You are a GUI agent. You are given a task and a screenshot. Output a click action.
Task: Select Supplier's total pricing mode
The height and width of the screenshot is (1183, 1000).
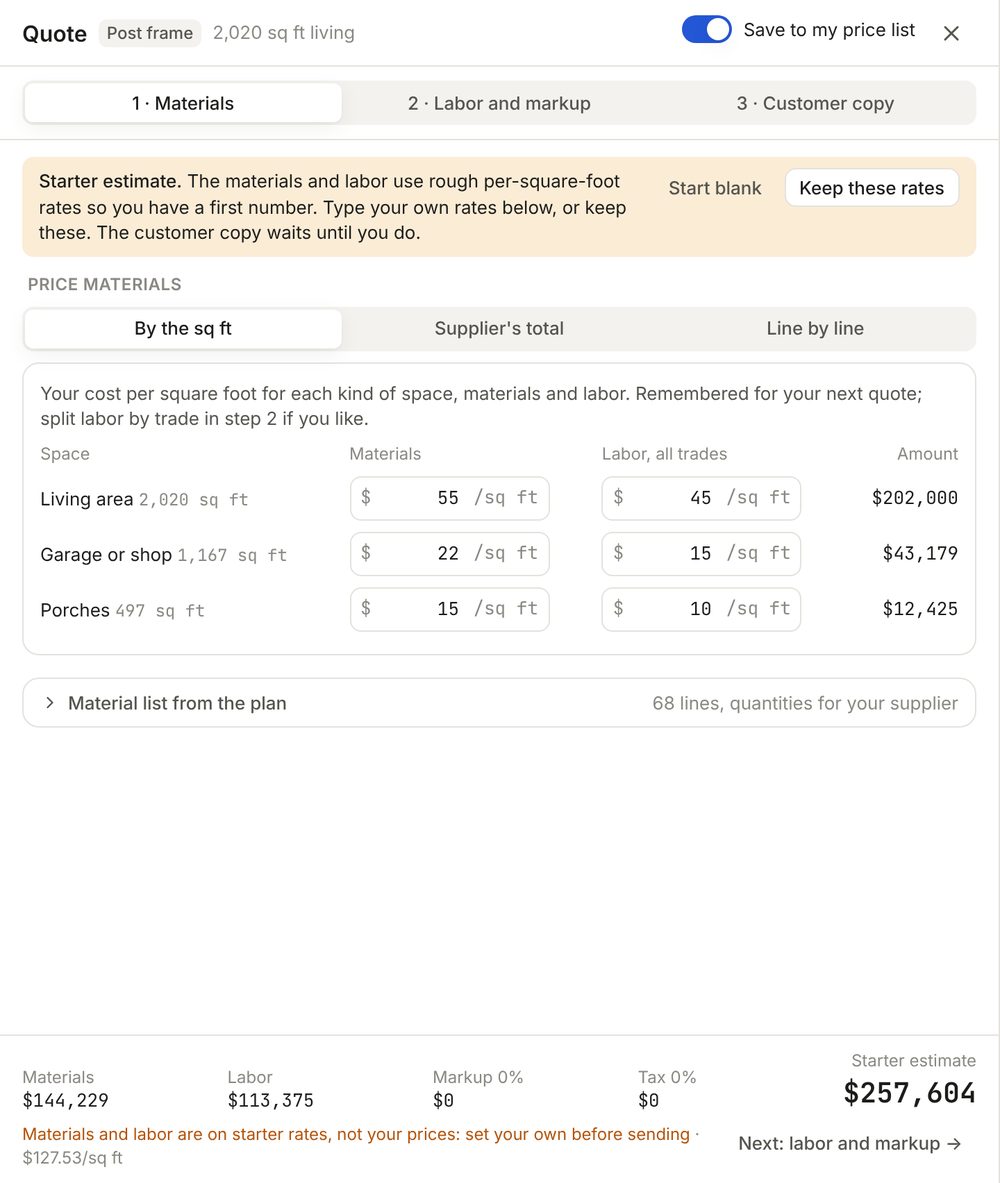click(x=499, y=328)
